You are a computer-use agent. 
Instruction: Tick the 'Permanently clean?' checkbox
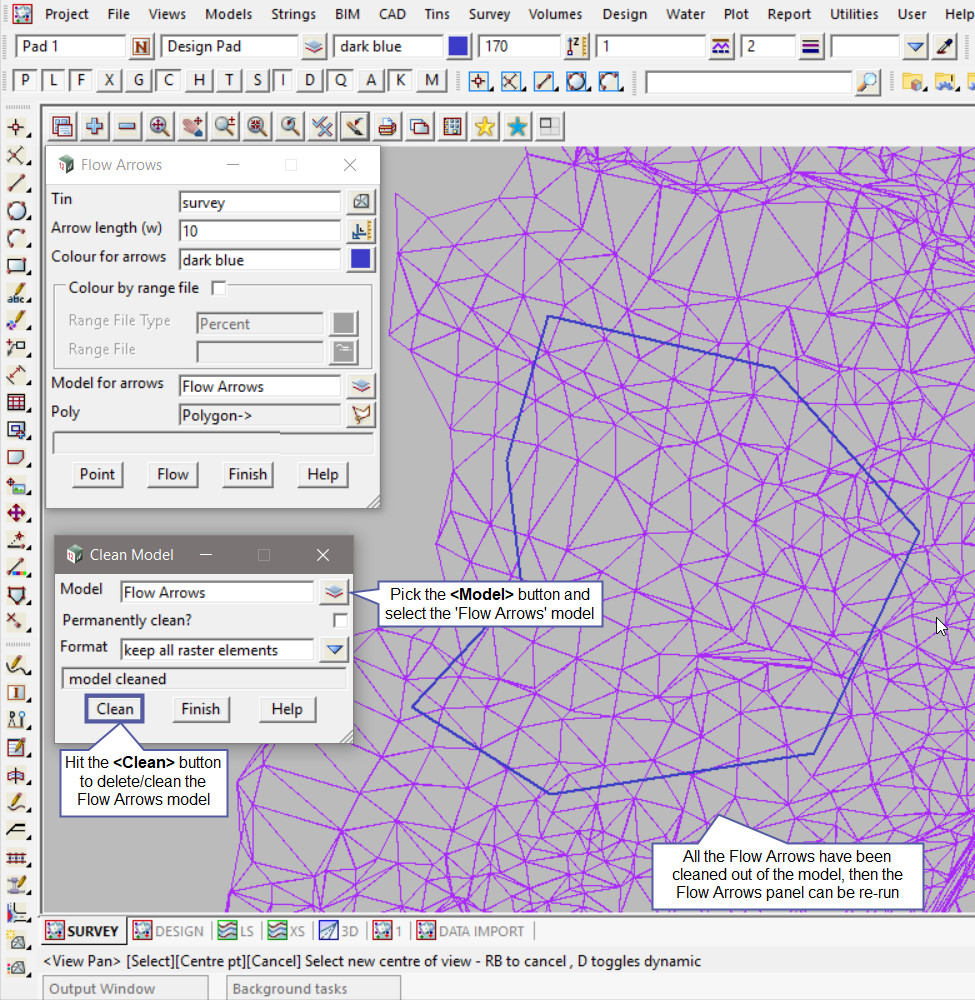tap(340, 621)
